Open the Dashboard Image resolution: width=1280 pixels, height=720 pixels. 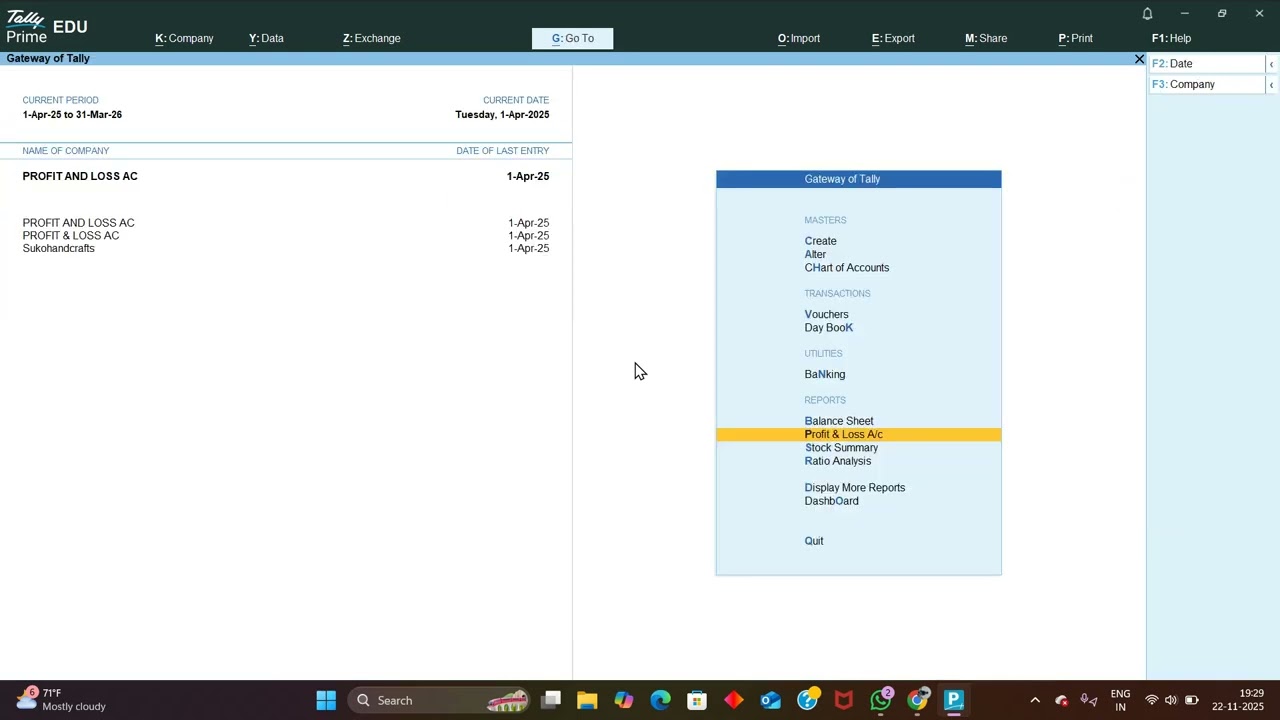tap(832, 501)
